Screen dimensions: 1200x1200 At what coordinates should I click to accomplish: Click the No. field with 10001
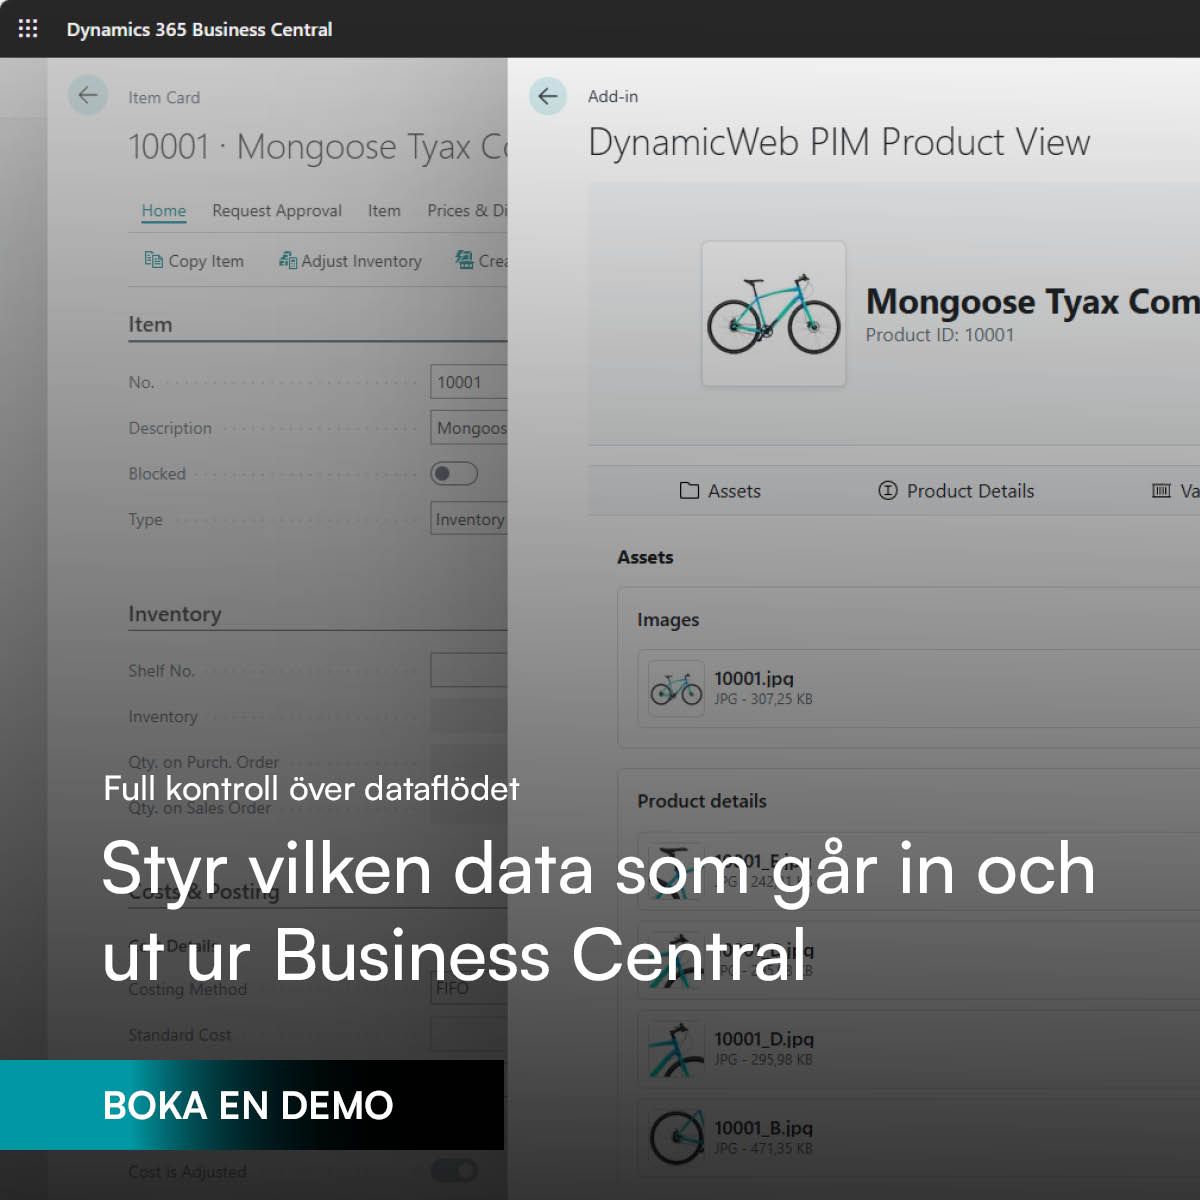(469, 382)
